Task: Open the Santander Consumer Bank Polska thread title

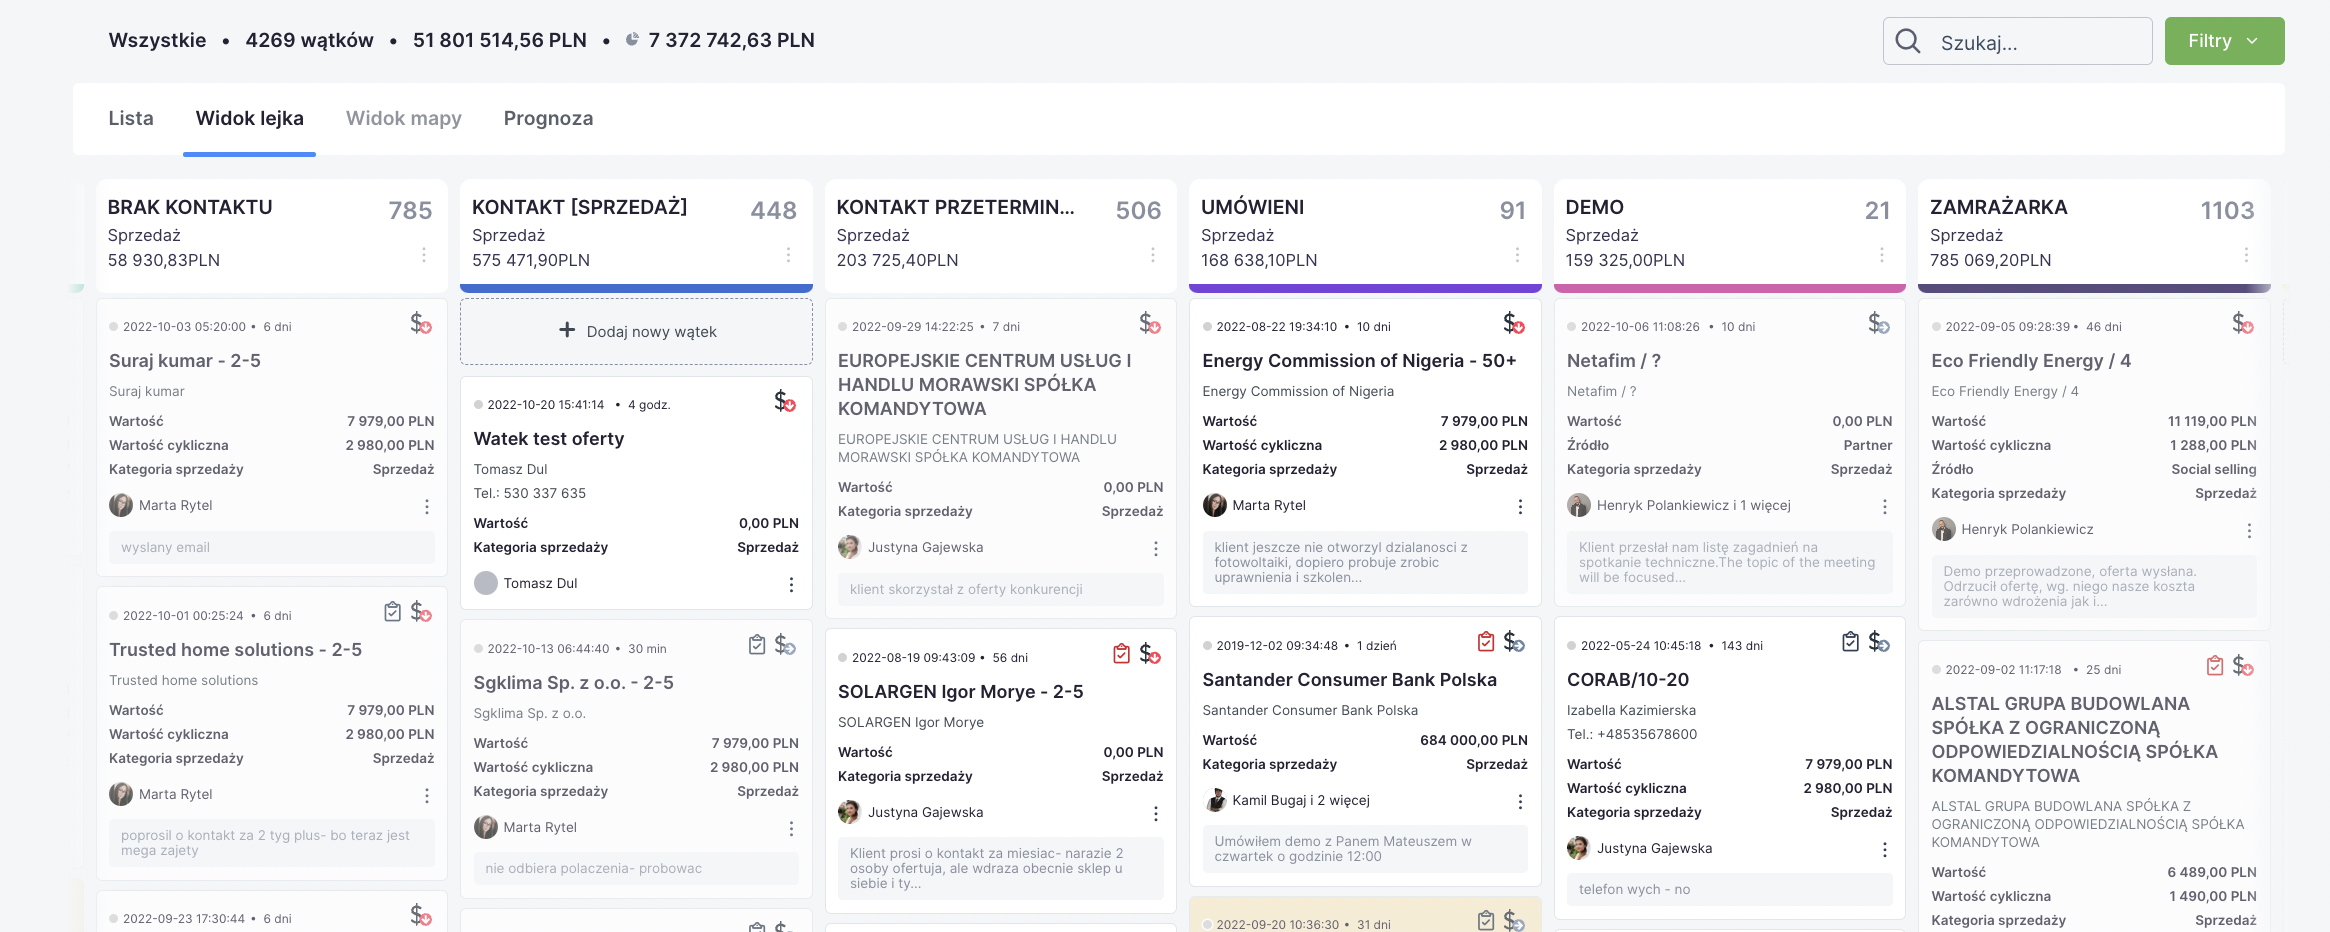Action: click(1349, 680)
